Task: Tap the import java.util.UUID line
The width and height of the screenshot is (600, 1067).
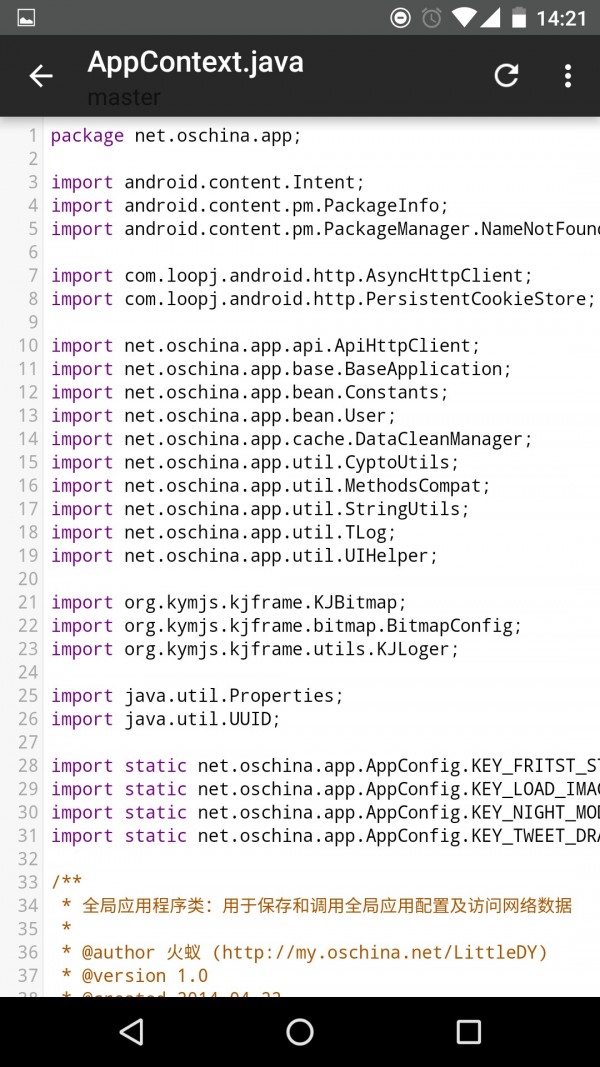Action: click(166, 719)
